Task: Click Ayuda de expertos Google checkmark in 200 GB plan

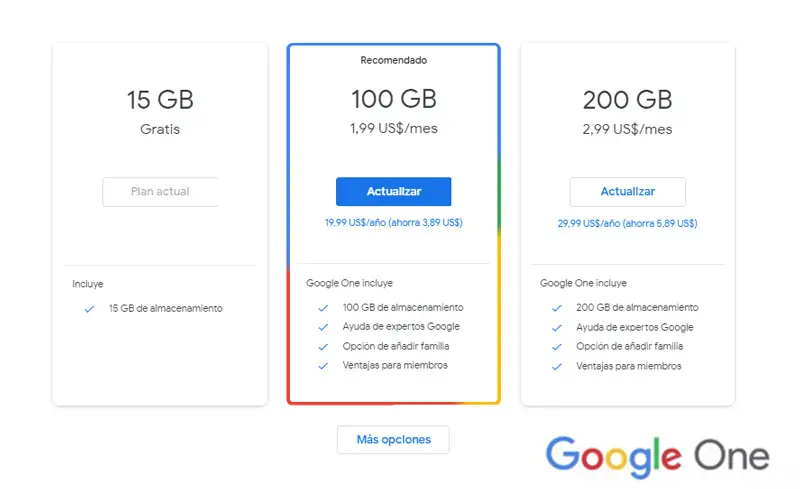Action: [557, 328]
